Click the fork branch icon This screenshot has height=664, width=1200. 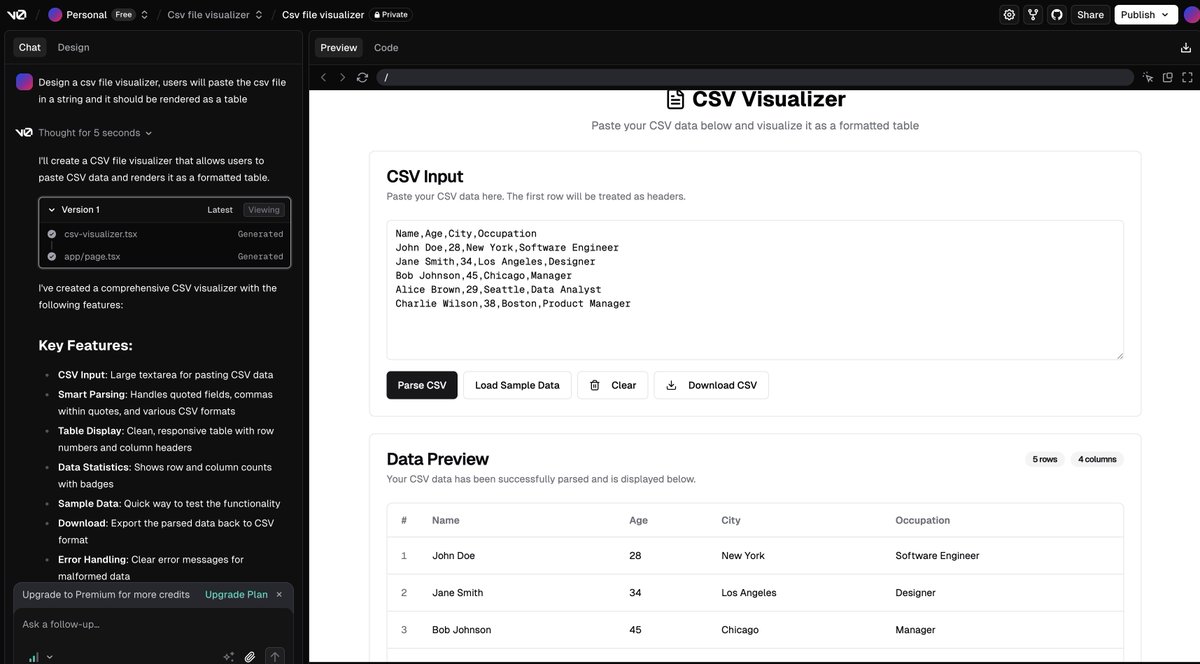pos(1033,15)
